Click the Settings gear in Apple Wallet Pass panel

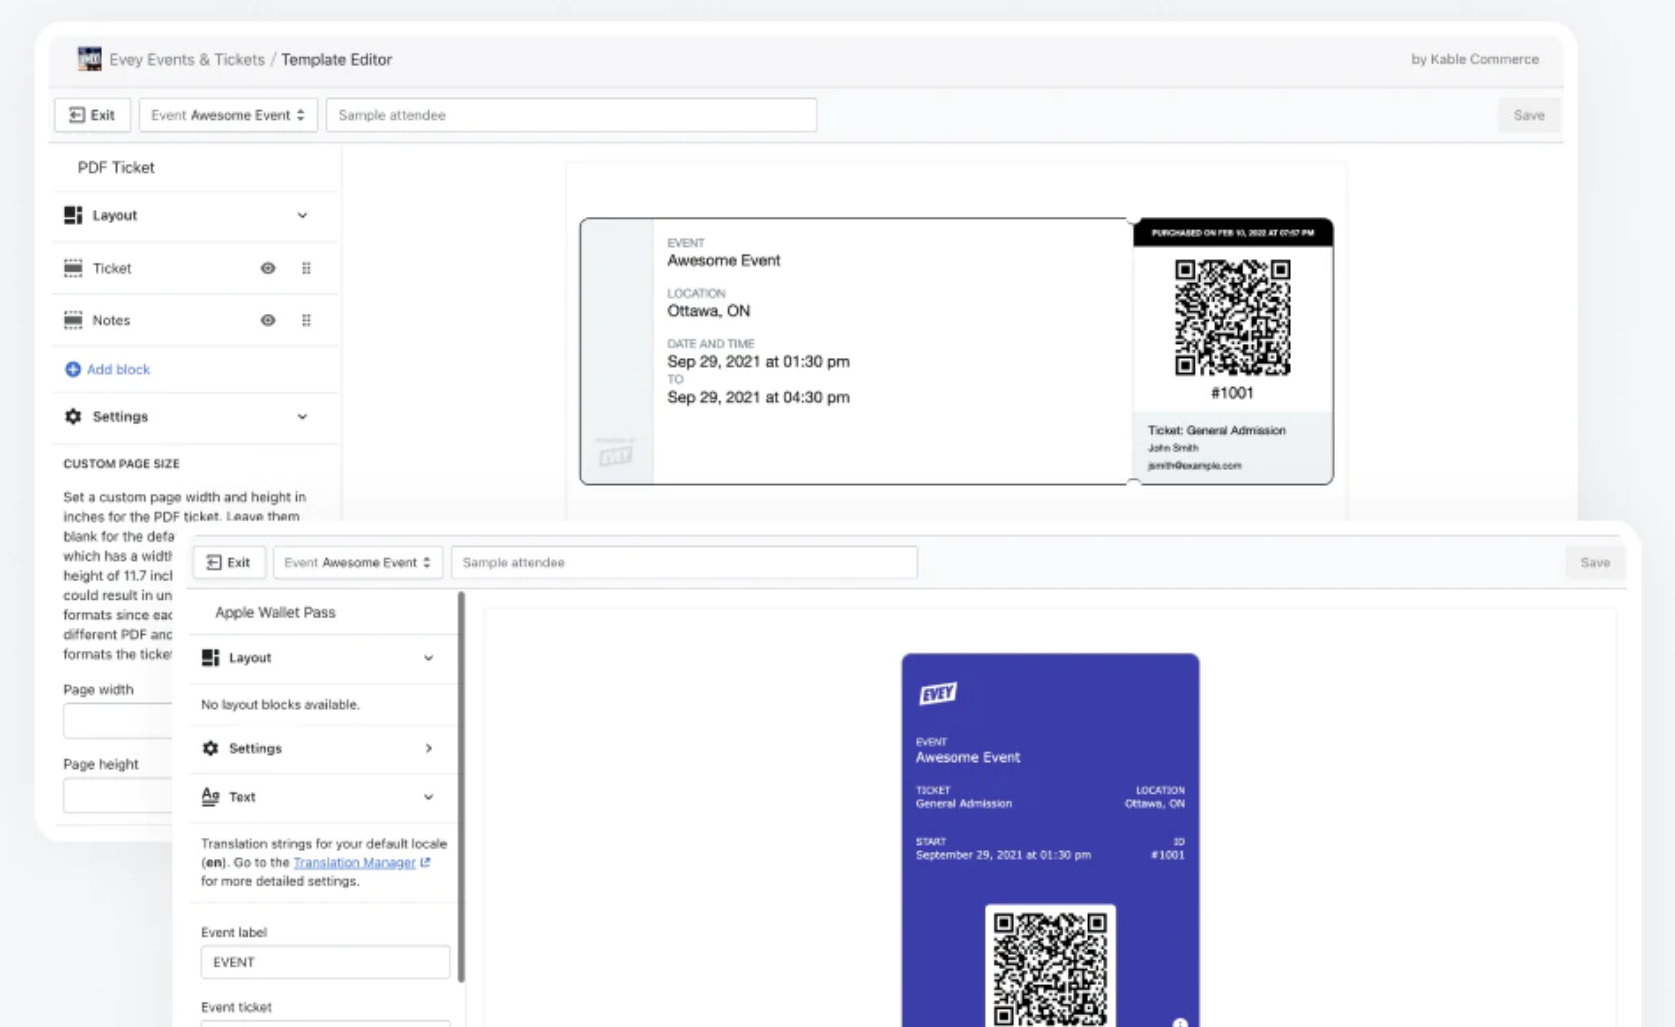[210, 748]
